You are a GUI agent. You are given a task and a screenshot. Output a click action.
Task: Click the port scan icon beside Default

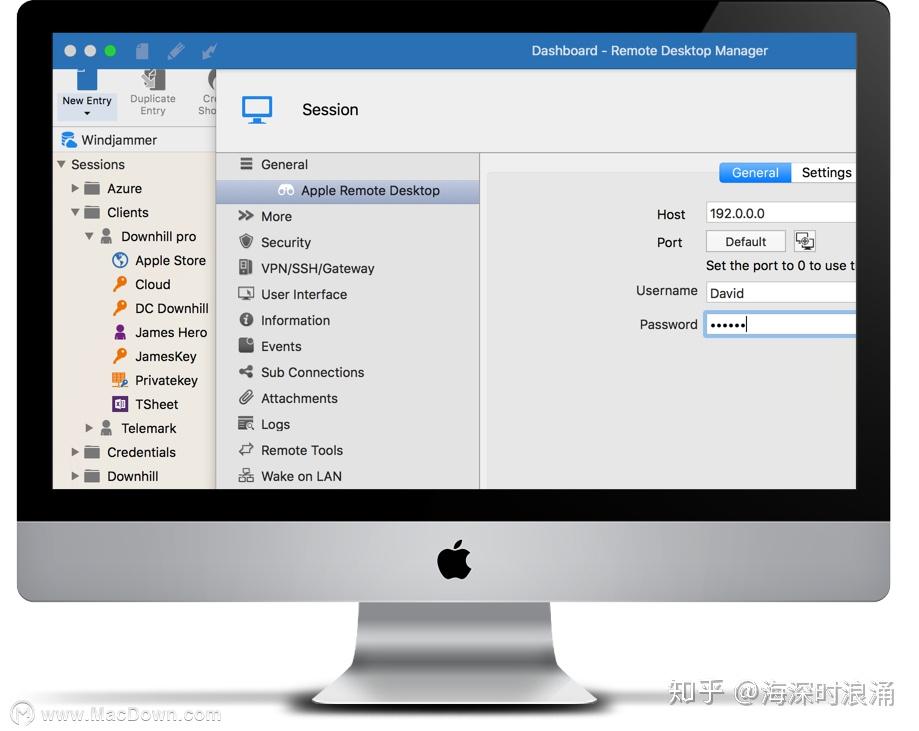[x=804, y=240]
